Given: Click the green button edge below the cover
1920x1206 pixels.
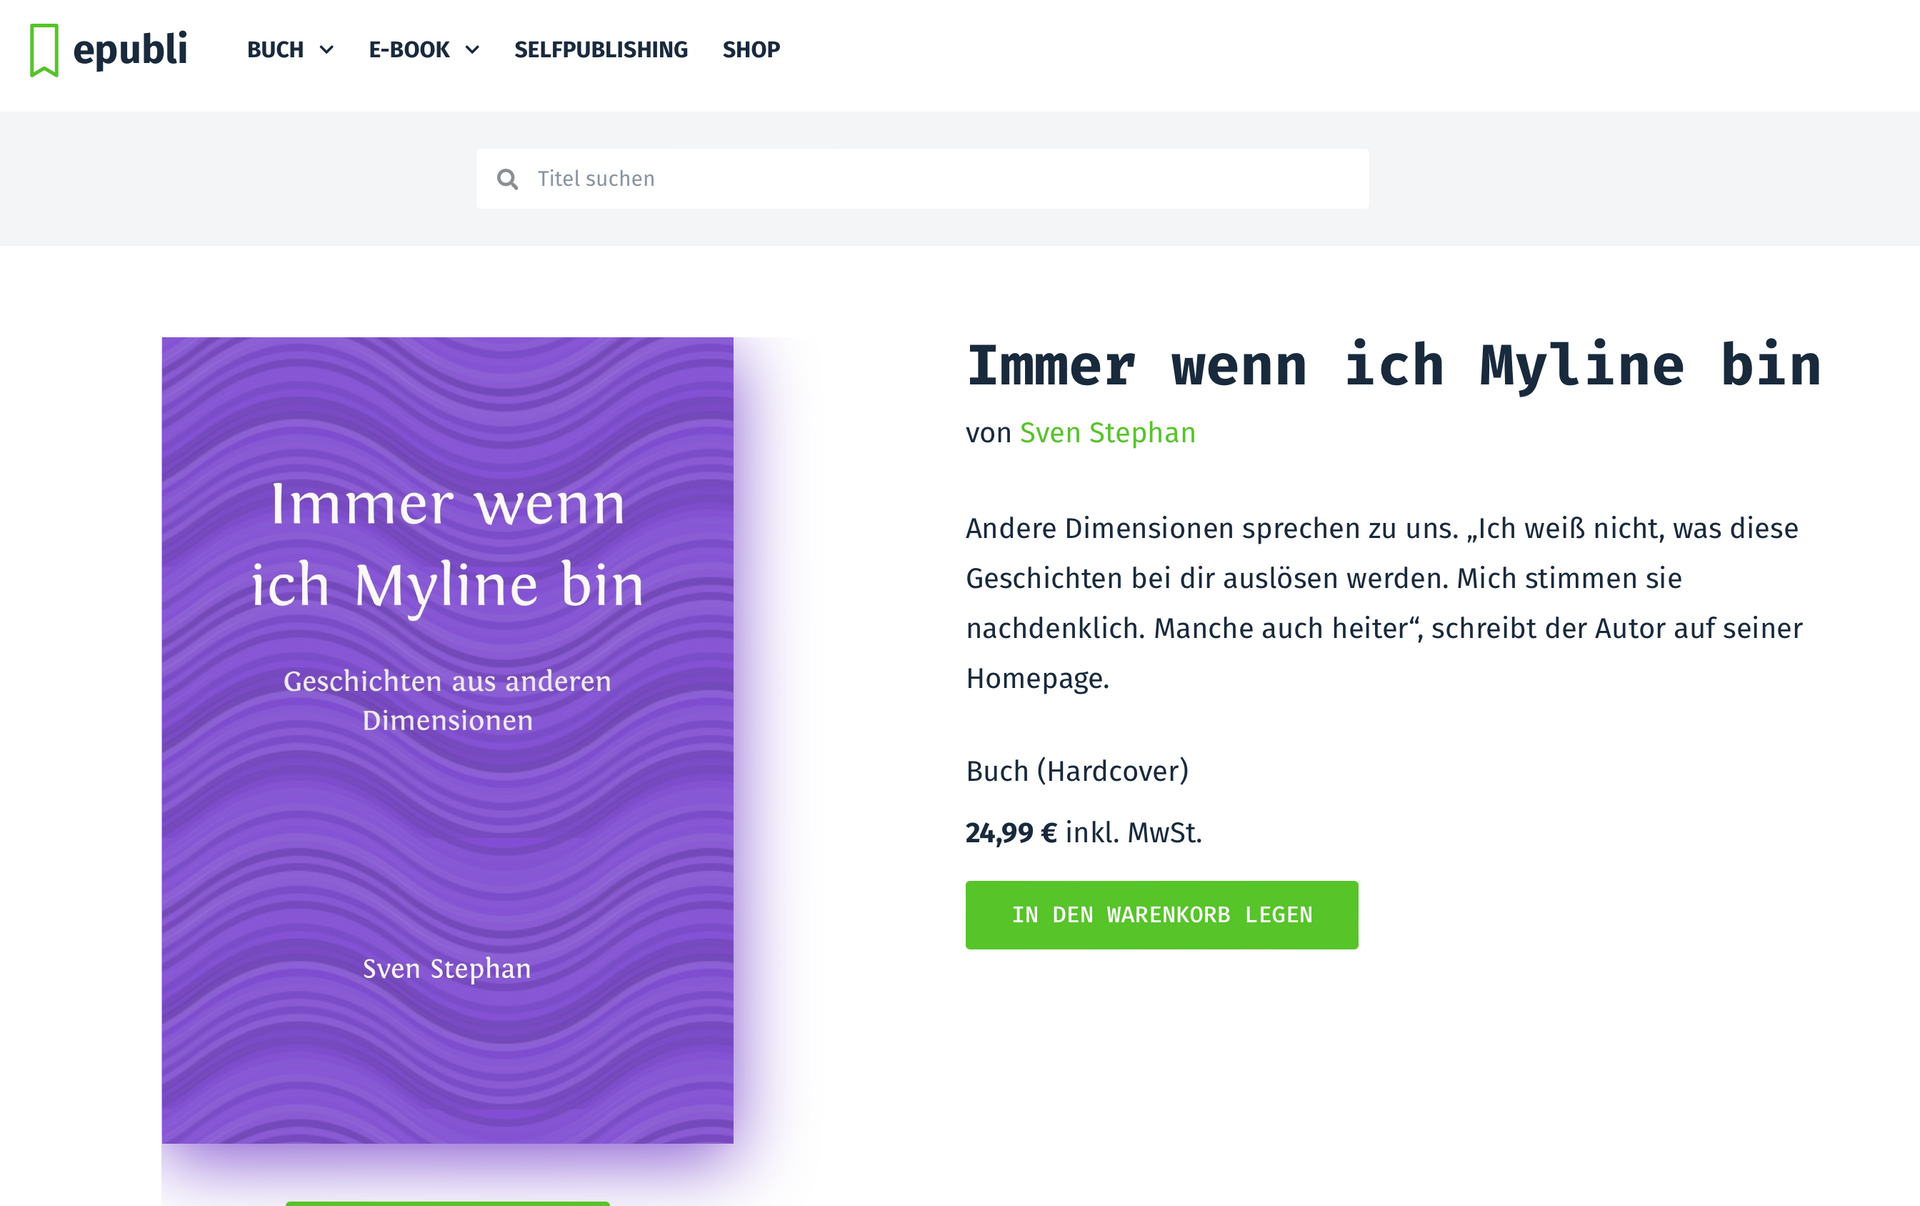Looking at the screenshot, I should click(447, 1203).
